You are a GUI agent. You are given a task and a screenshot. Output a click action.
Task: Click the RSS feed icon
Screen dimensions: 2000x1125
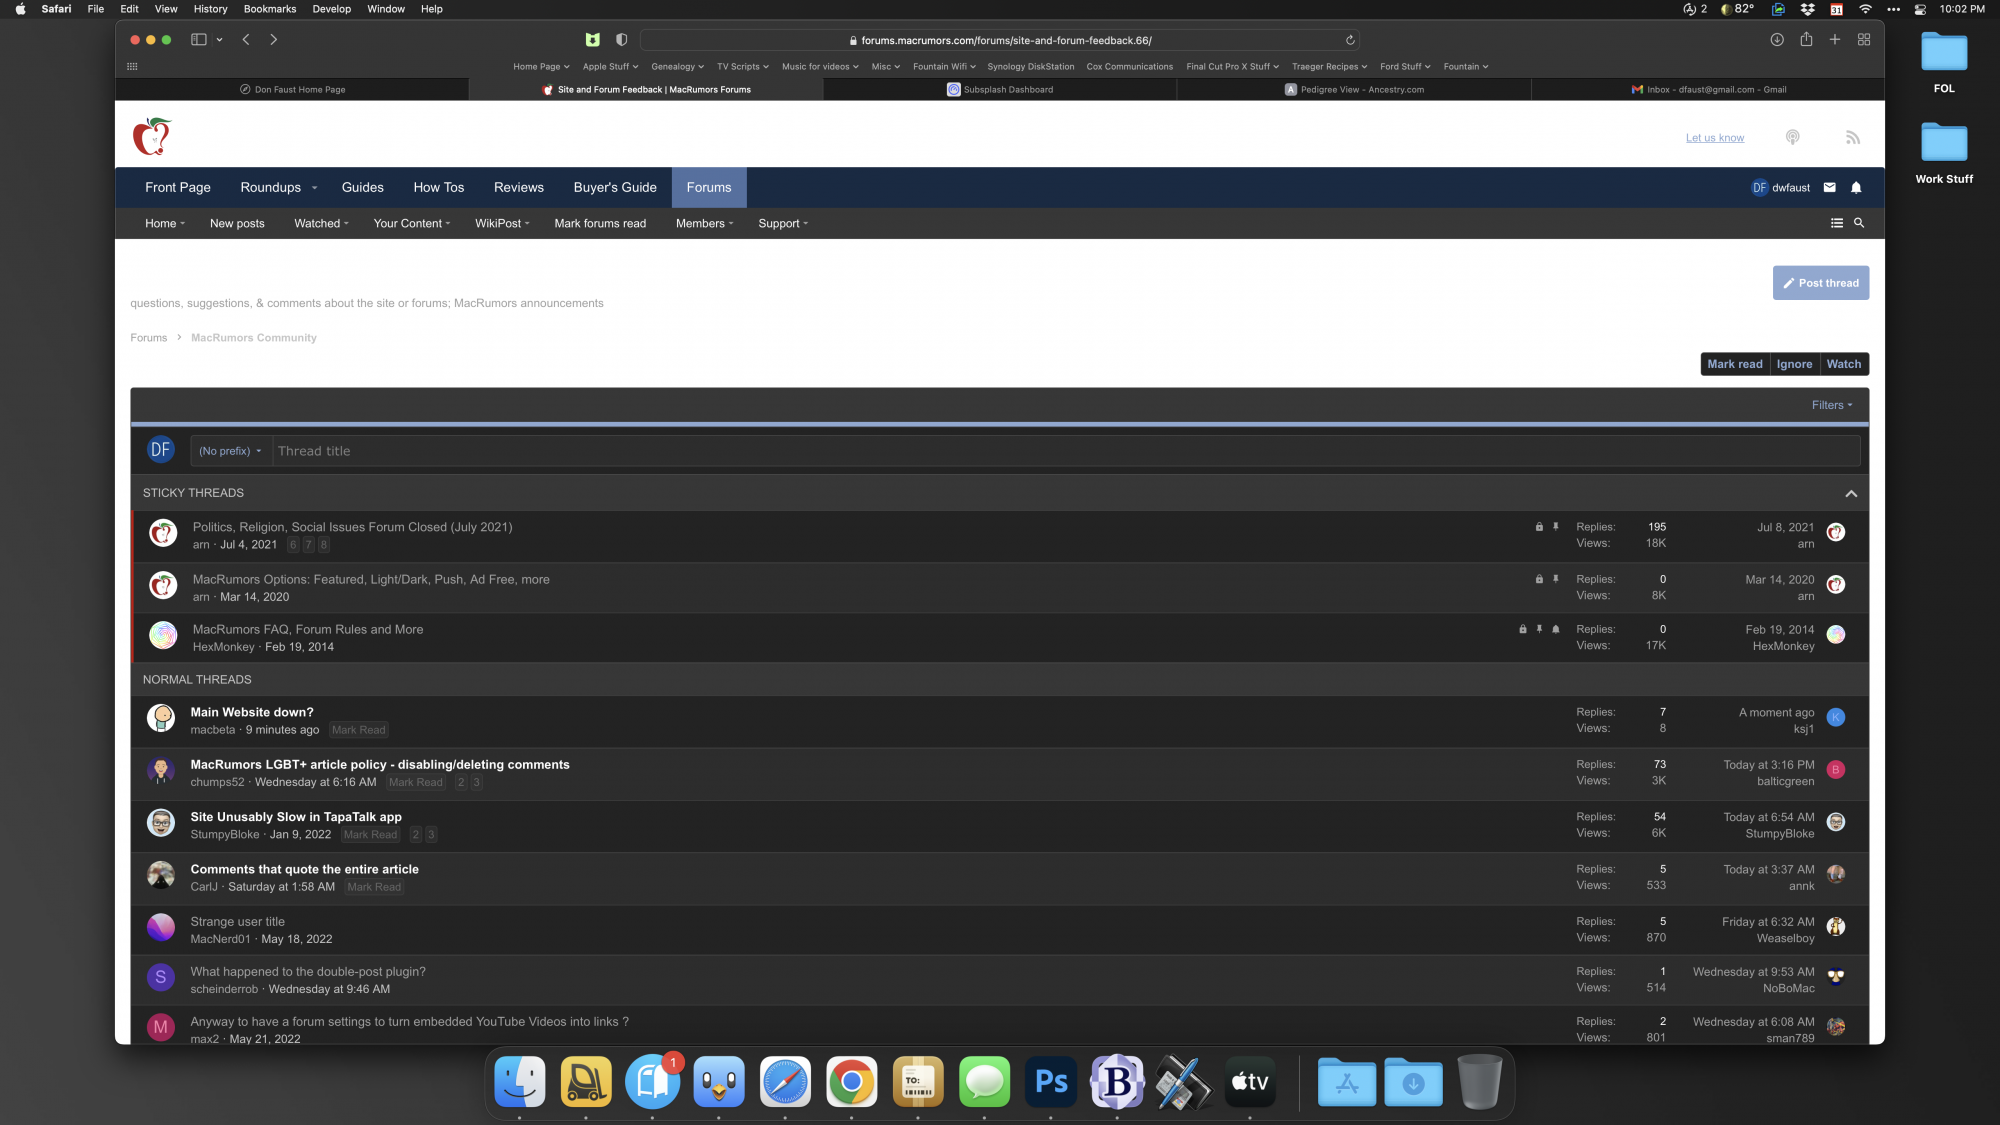[1853, 137]
